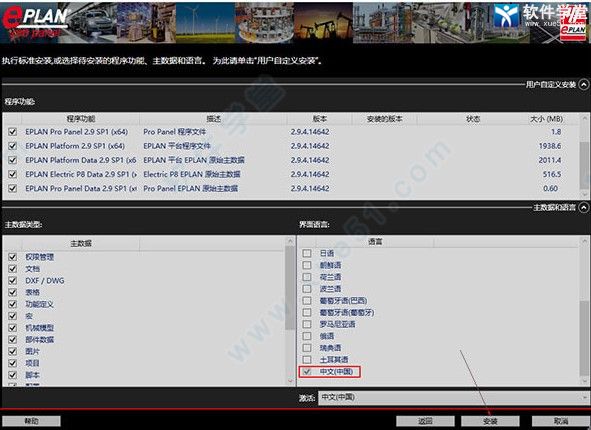This screenshot has height=430, width=591.
Task: Click the 描述 column header
Action: [213, 119]
